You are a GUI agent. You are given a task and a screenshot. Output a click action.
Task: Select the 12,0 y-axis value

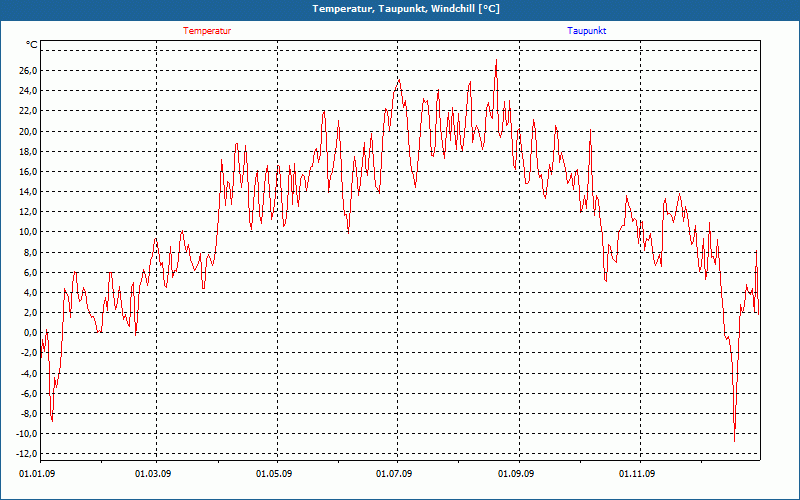point(29,212)
